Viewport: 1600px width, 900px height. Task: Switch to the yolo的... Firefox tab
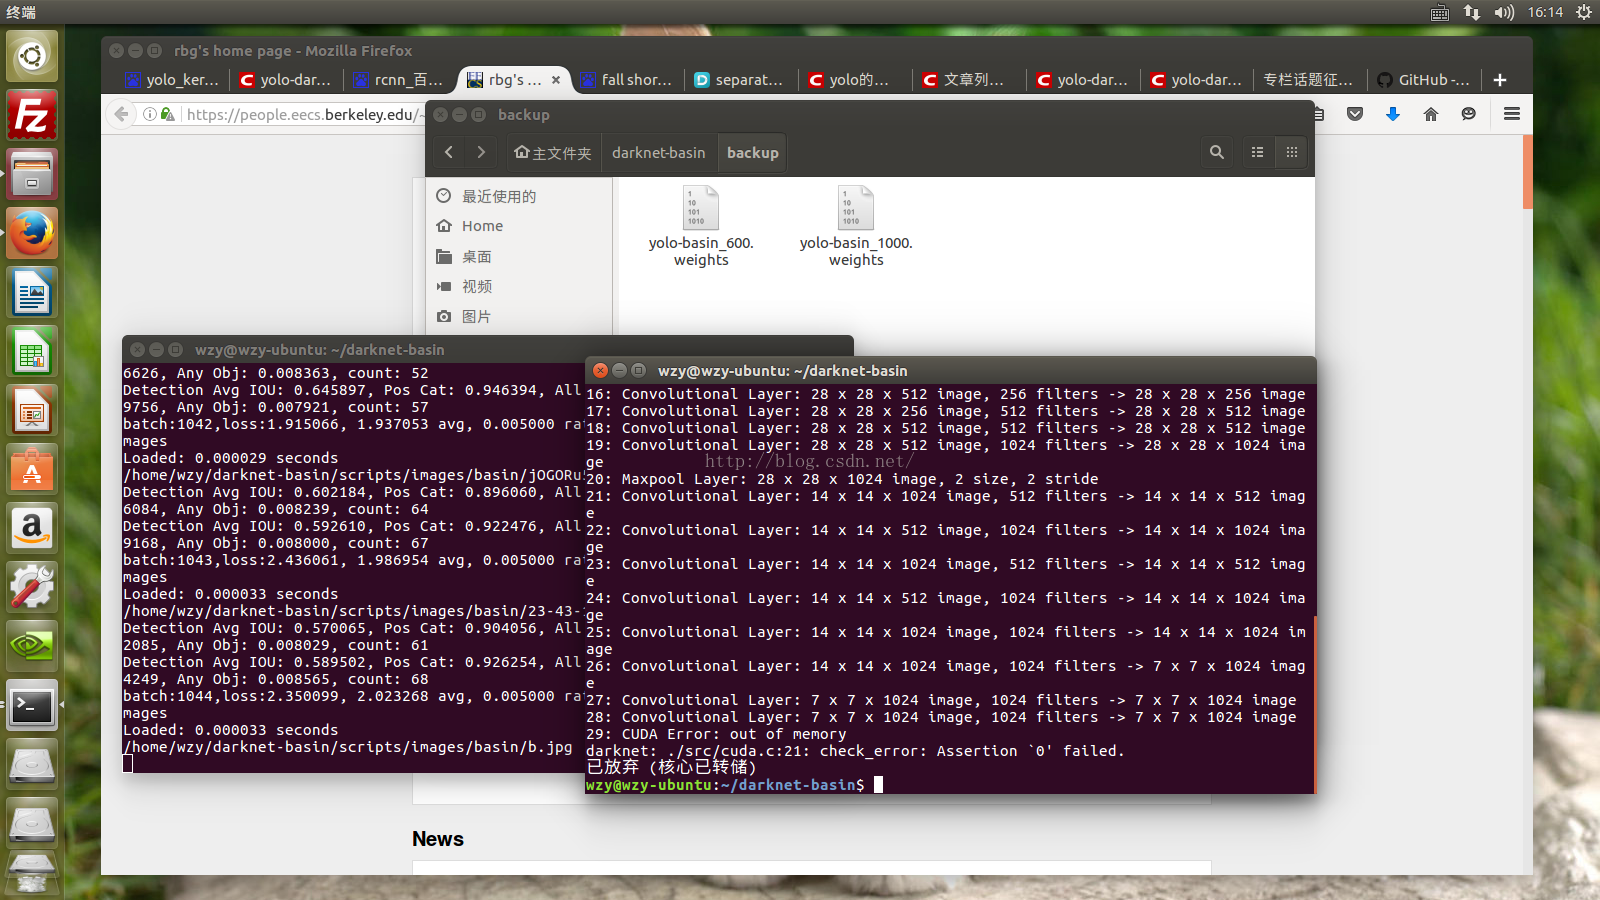click(x=856, y=80)
